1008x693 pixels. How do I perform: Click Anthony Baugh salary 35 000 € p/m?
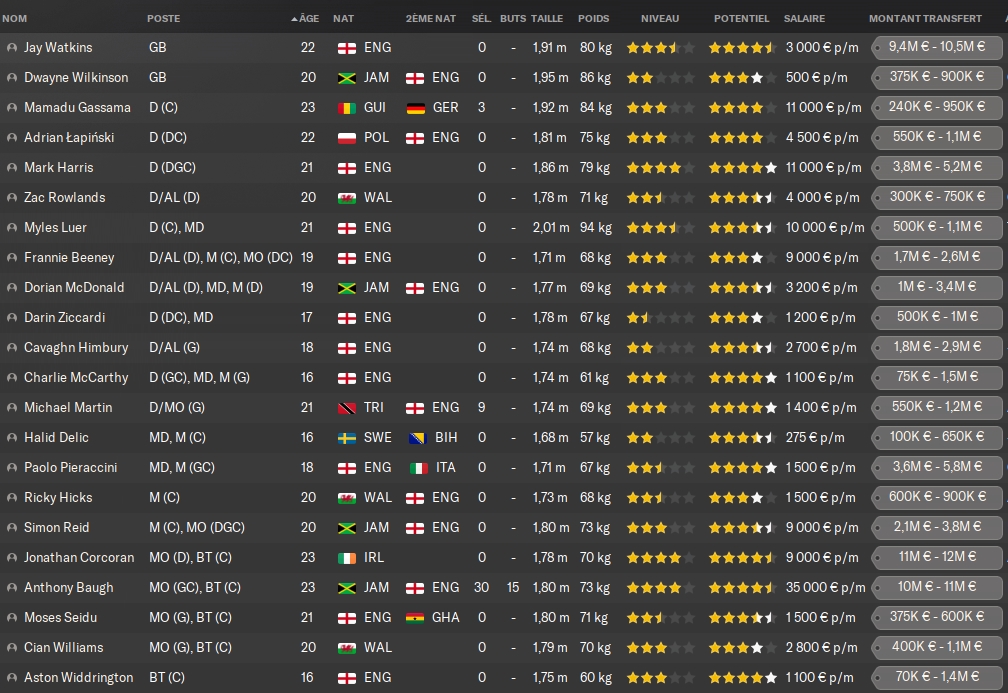tap(825, 588)
